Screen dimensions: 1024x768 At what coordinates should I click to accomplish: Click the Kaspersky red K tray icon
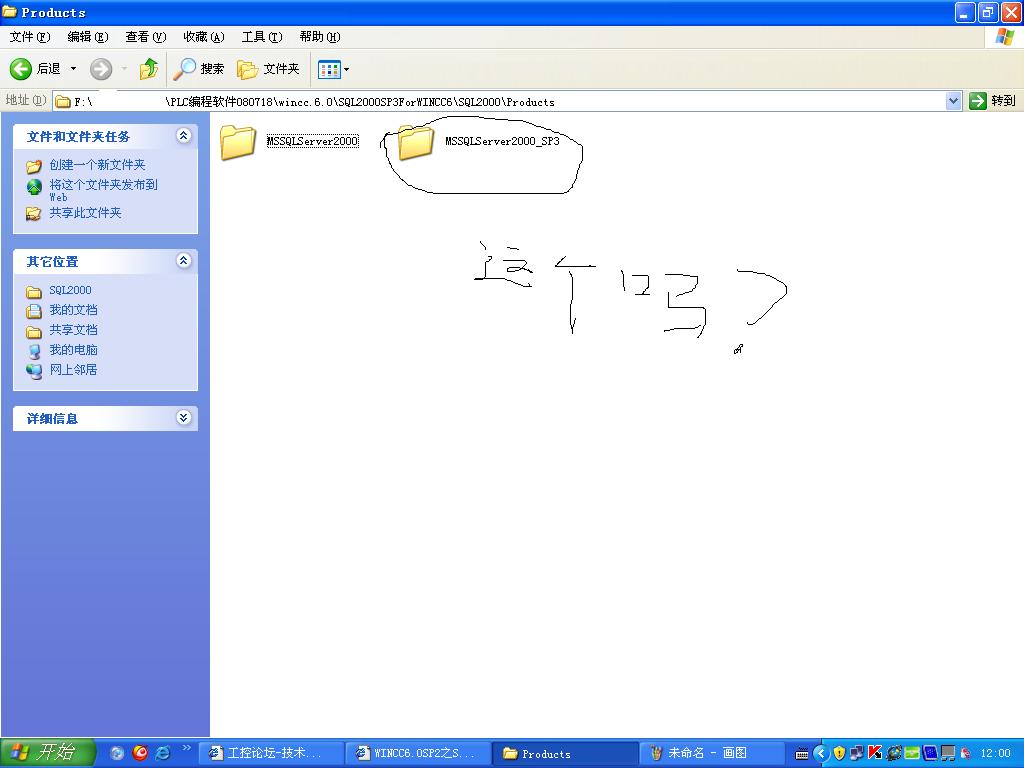[875, 753]
